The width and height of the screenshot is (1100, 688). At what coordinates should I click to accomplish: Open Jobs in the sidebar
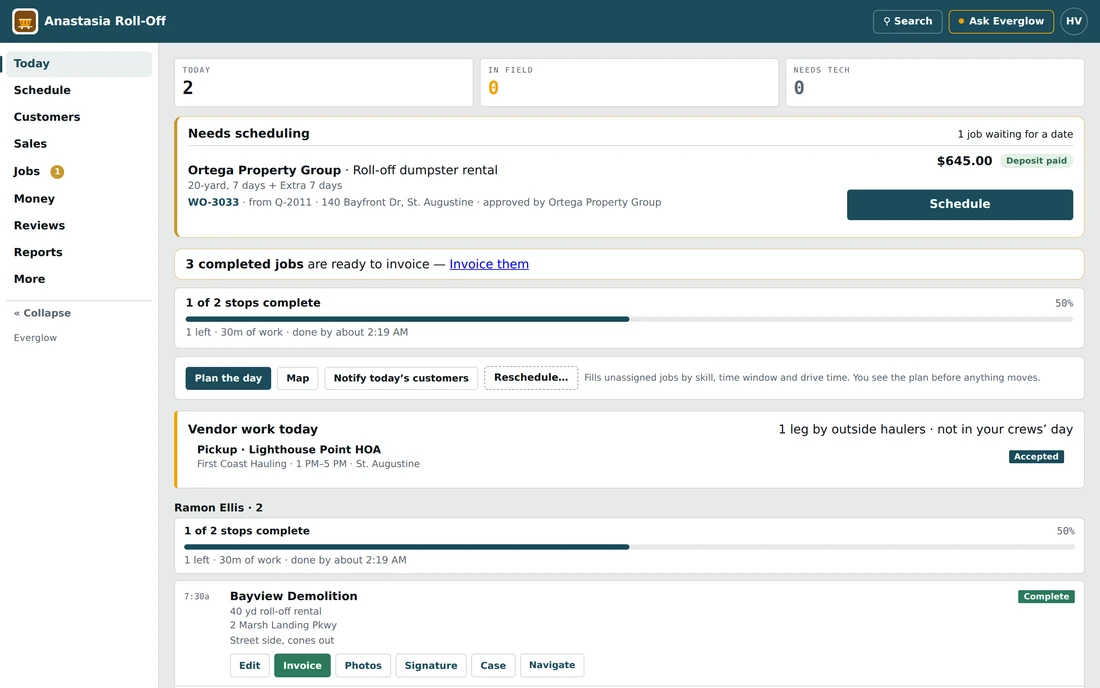click(x=77, y=171)
